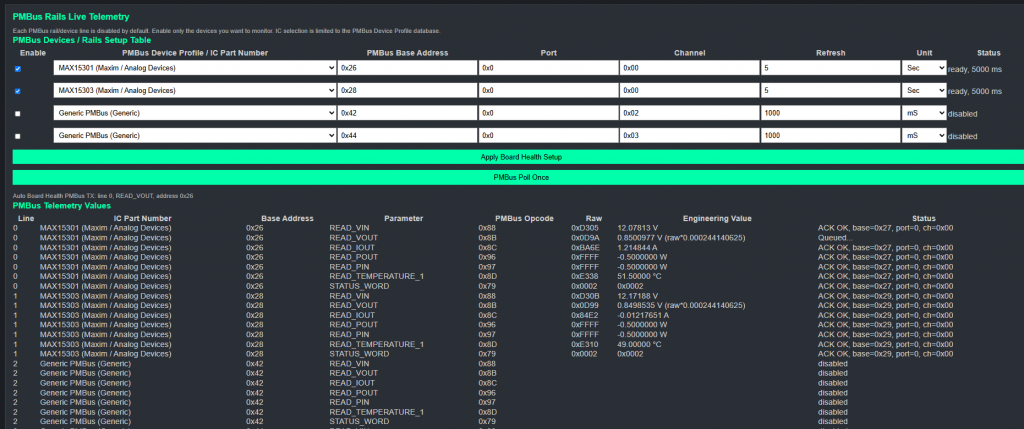
Task: Click the PMBus Opcode column header
Action: (x=525, y=218)
